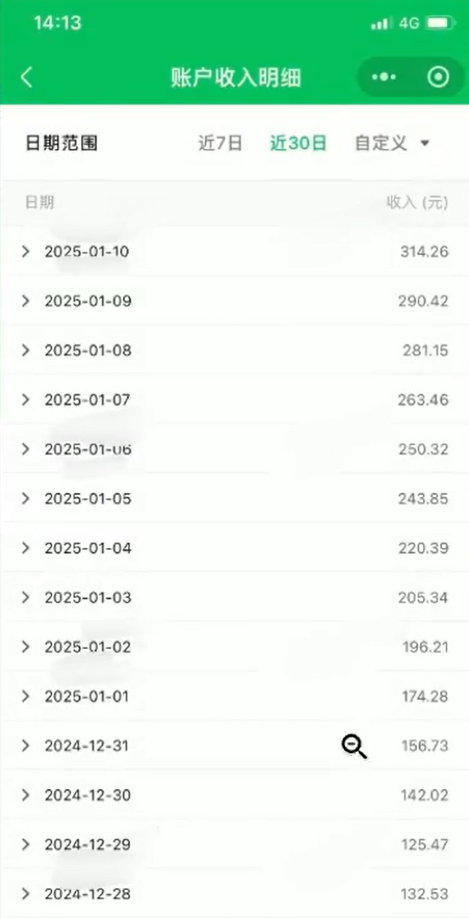Expand the 2025-01-03 row chevron
This screenshot has width=469, height=918.
pyautogui.click(x=25, y=597)
